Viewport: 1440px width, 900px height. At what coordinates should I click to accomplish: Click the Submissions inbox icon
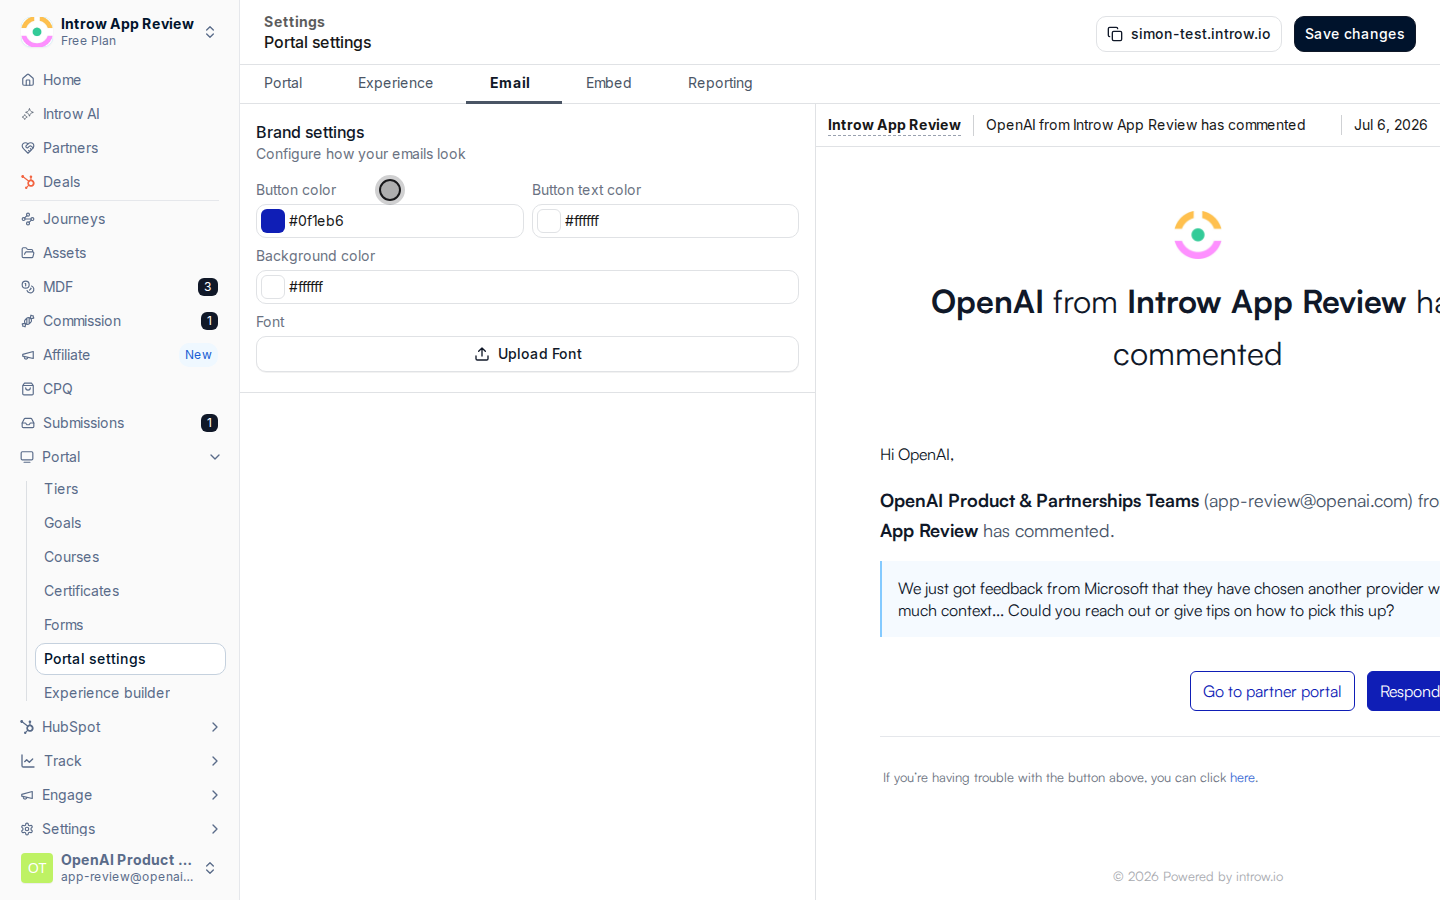point(28,423)
